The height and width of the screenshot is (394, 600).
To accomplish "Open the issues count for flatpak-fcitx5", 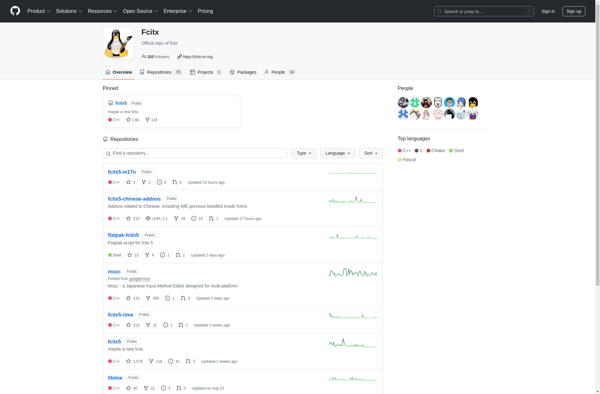I will pyautogui.click(x=165, y=255).
